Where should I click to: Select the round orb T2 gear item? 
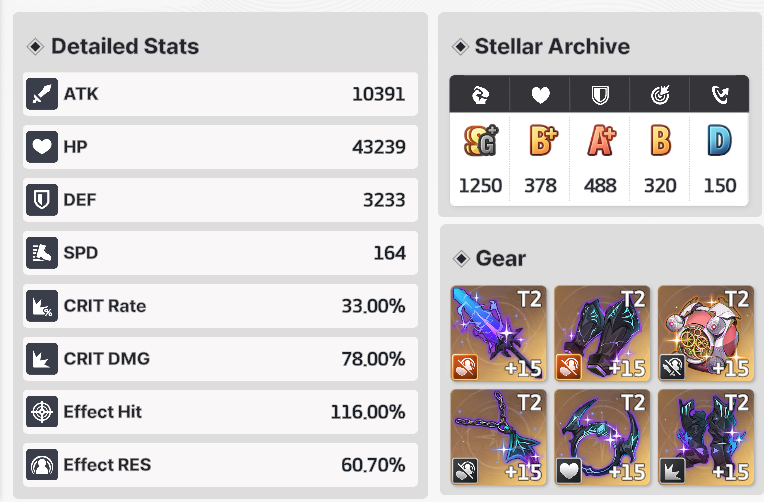pyautogui.click(x=706, y=333)
